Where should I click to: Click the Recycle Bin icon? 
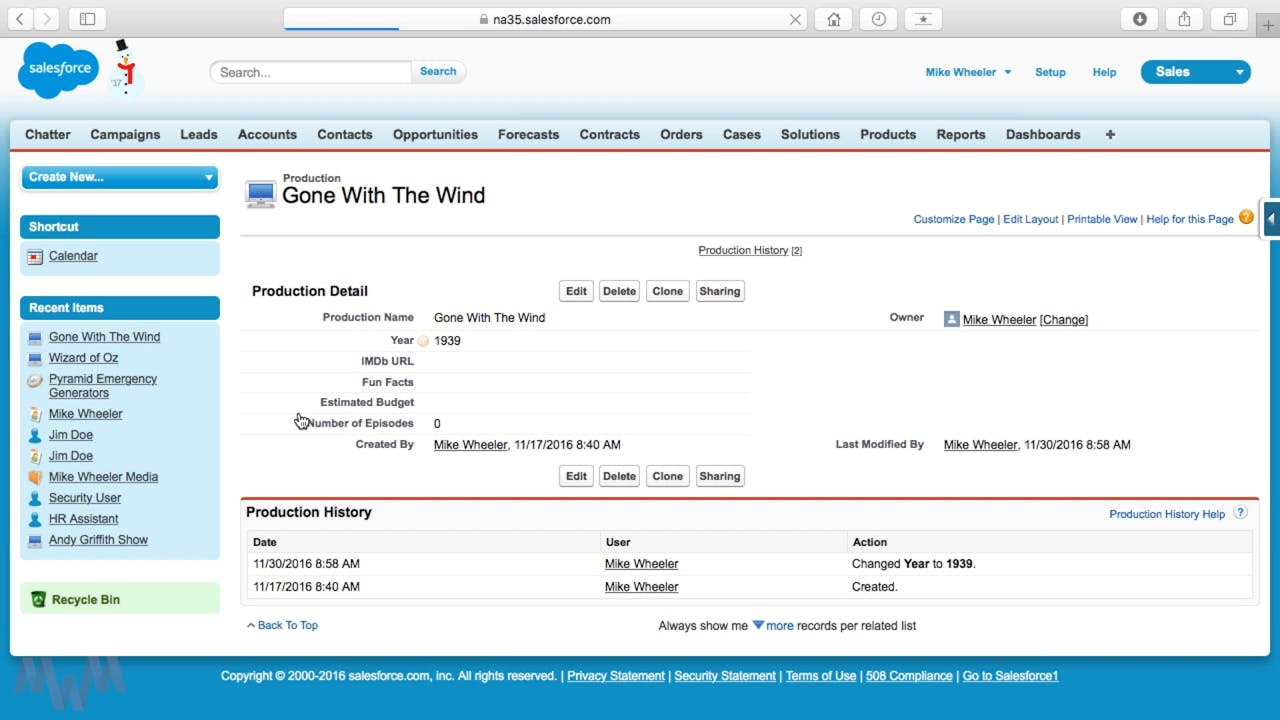pyautogui.click(x=38, y=599)
